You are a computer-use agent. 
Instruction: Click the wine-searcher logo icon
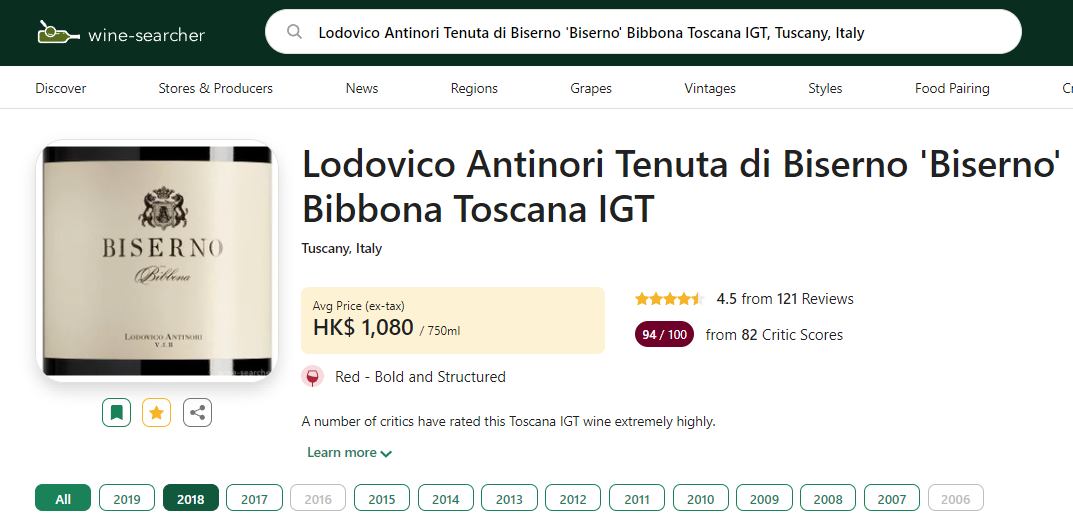pyautogui.click(x=58, y=33)
